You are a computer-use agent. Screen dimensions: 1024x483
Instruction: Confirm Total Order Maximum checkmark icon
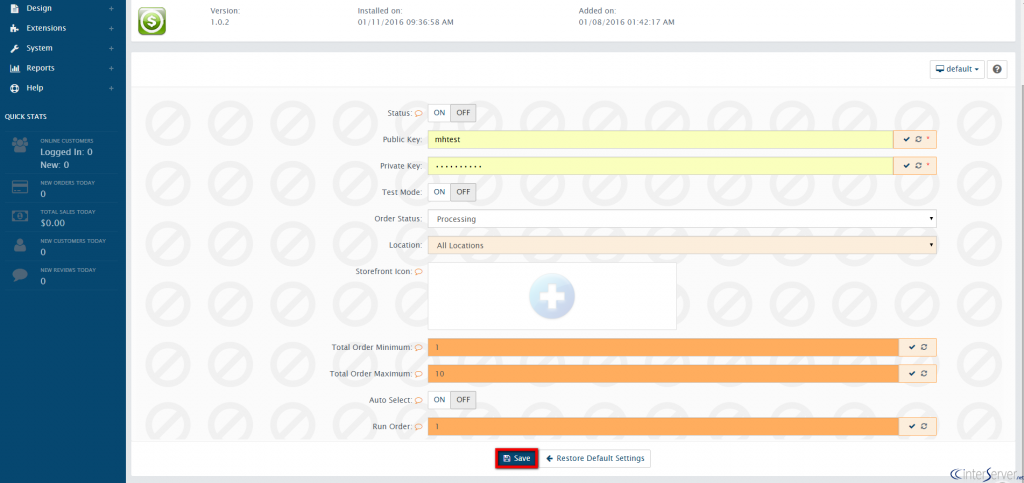[x=912, y=373]
